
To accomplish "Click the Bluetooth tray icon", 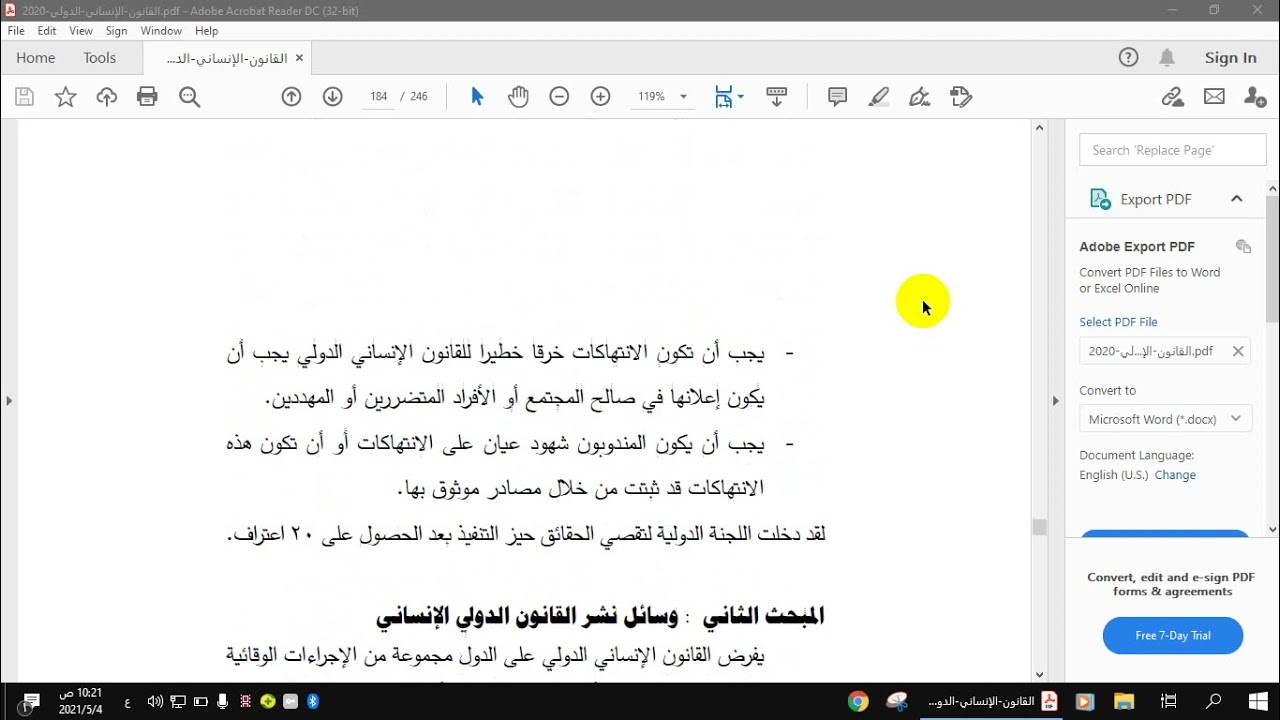I will coord(312,702).
